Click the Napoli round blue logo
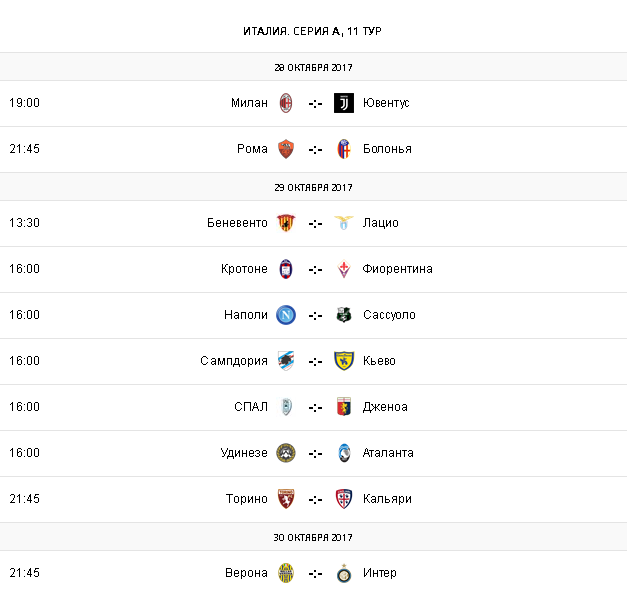 point(286,315)
